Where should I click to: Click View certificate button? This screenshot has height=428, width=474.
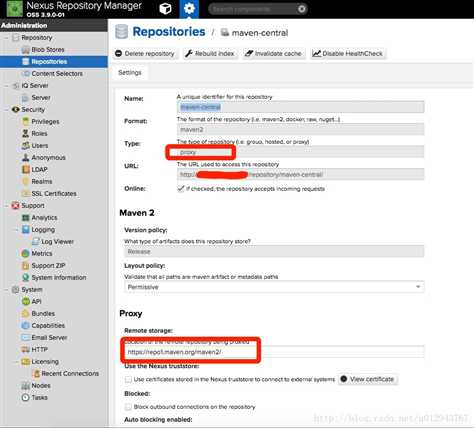[x=368, y=379]
